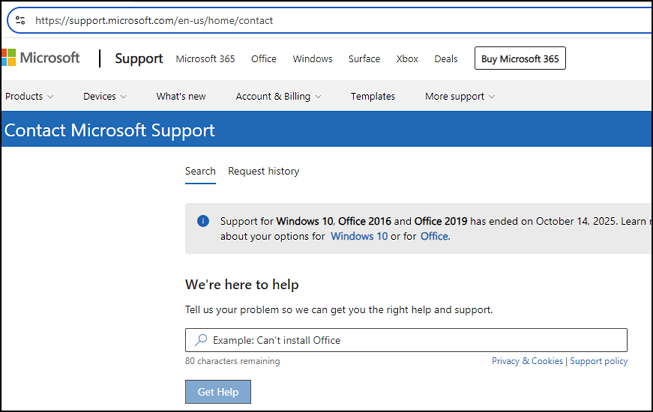Open the Support policy link
Viewport: 653px width, 412px height.
coord(598,361)
